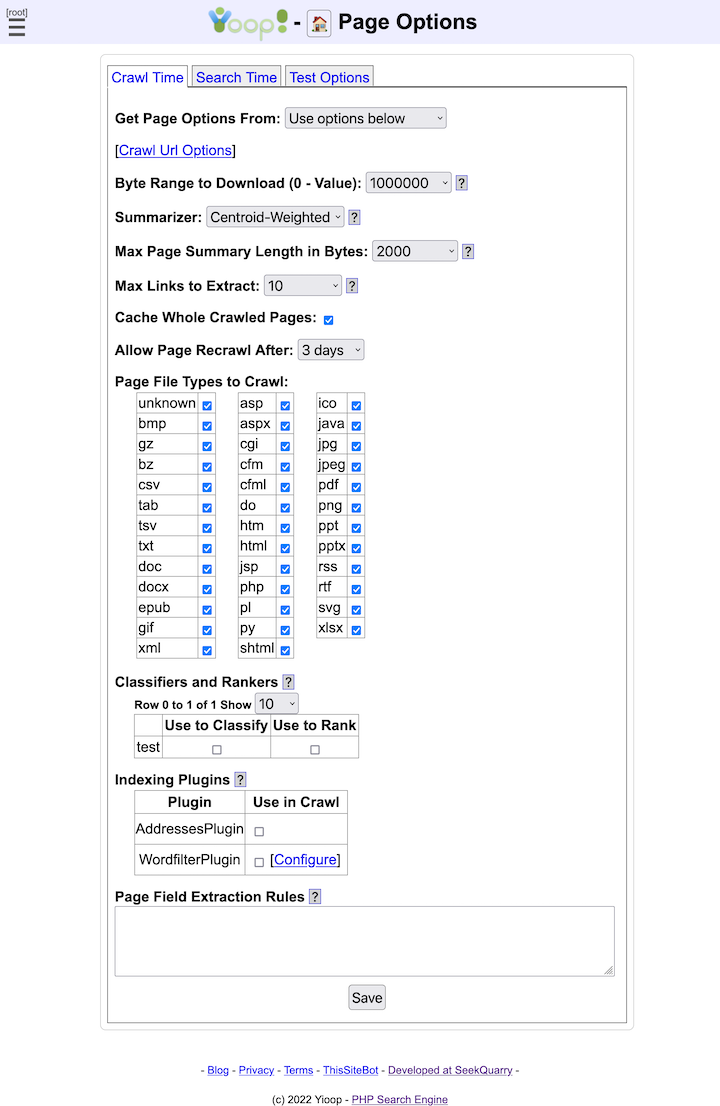The width and height of the screenshot is (720, 1106).
Task: Uncheck the asp file type checkbox
Action: coord(286,406)
